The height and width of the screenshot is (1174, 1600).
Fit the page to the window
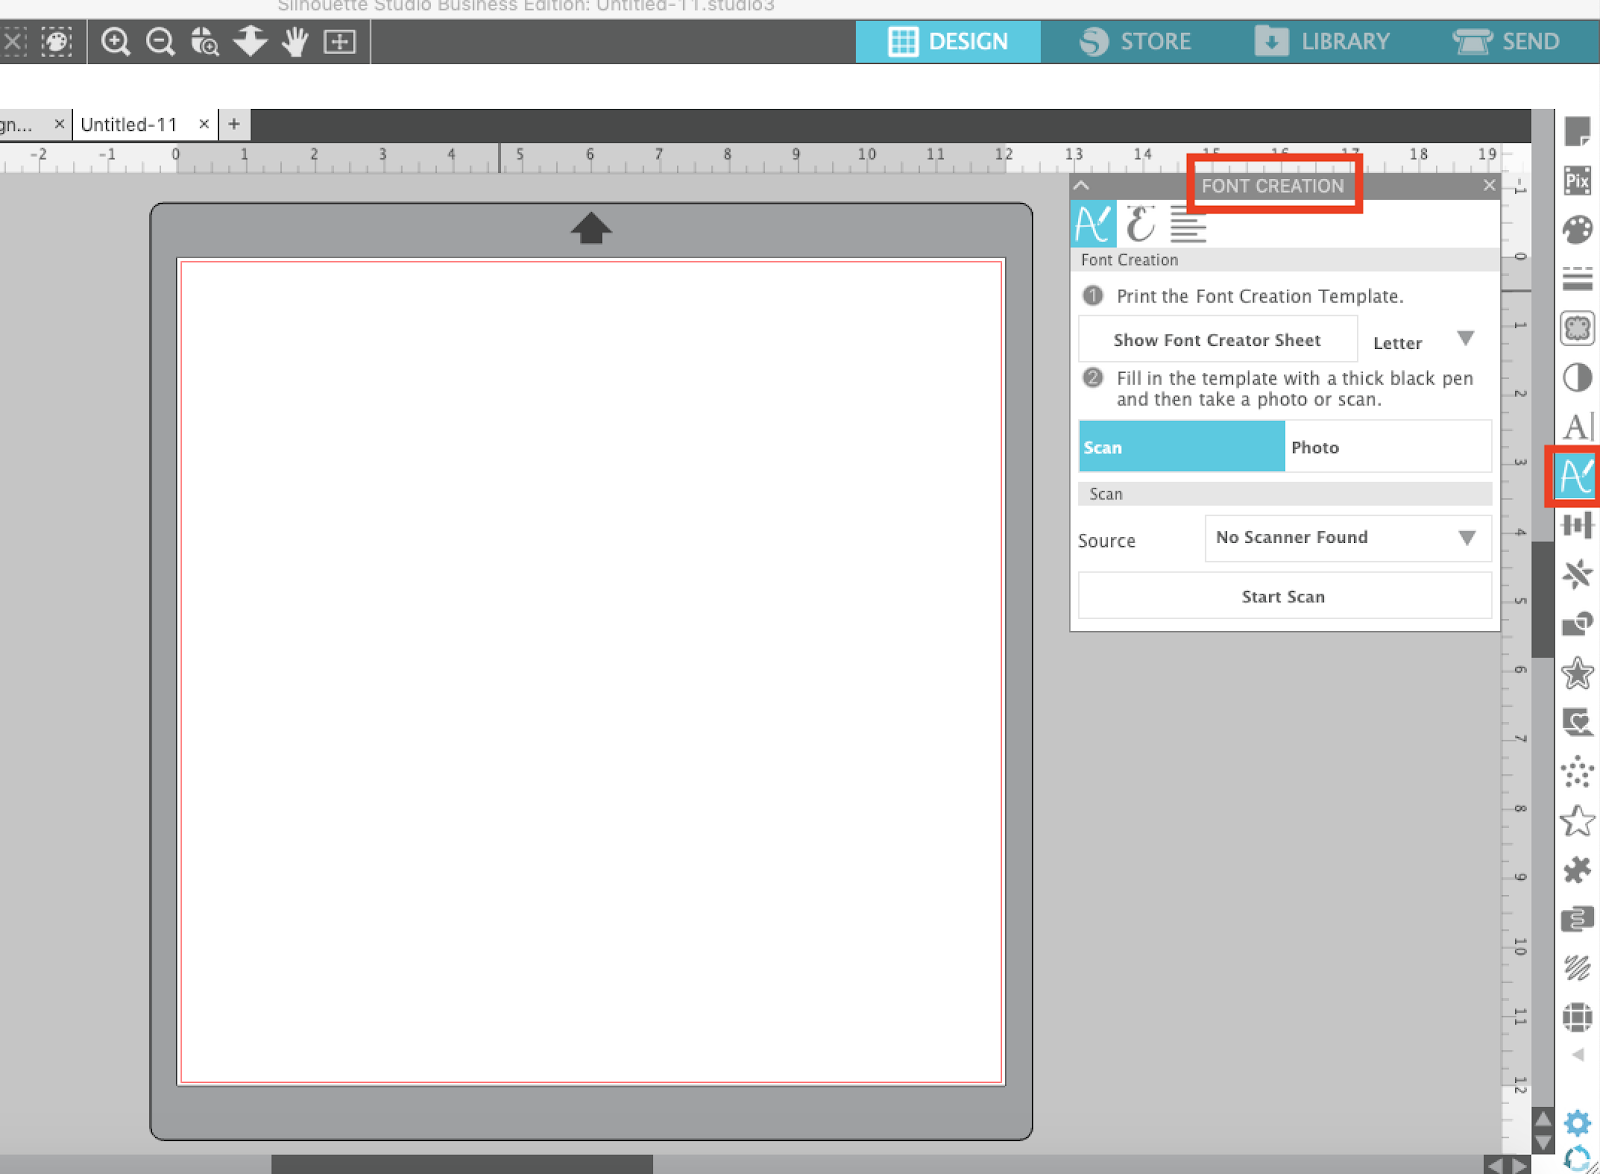pos(340,42)
